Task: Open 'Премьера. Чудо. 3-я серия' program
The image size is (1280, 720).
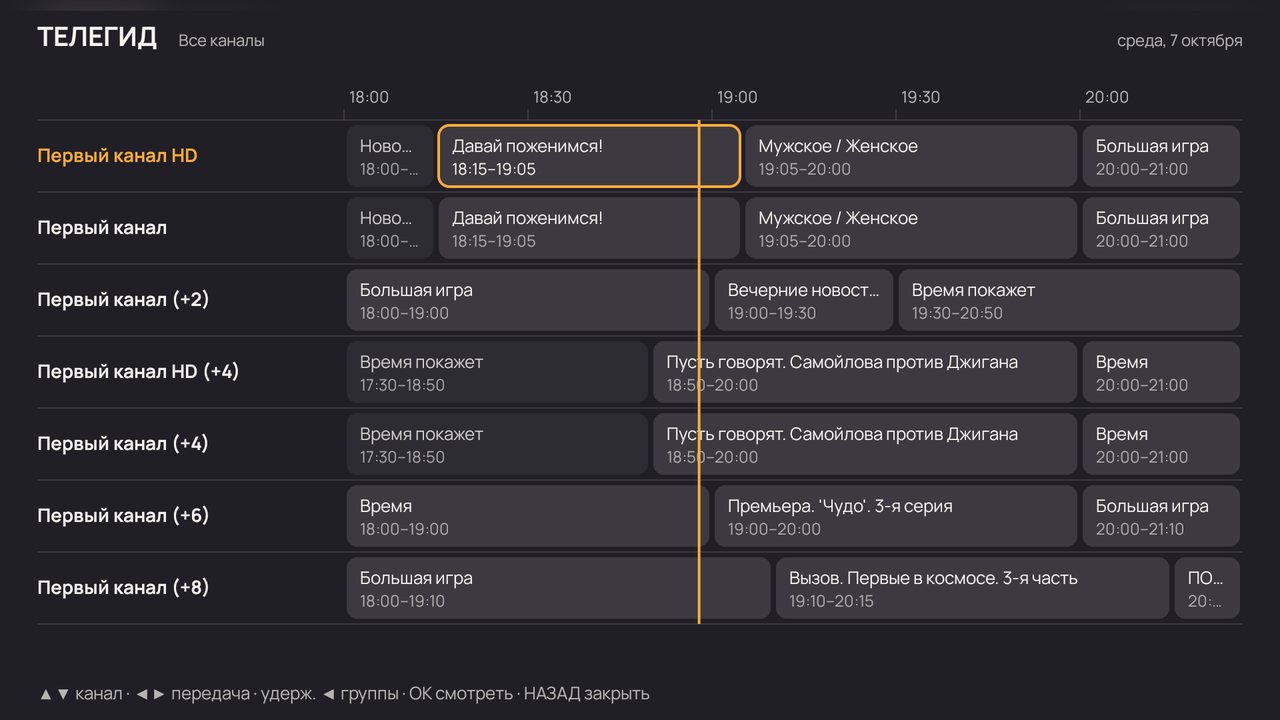Action: click(895, 516)
